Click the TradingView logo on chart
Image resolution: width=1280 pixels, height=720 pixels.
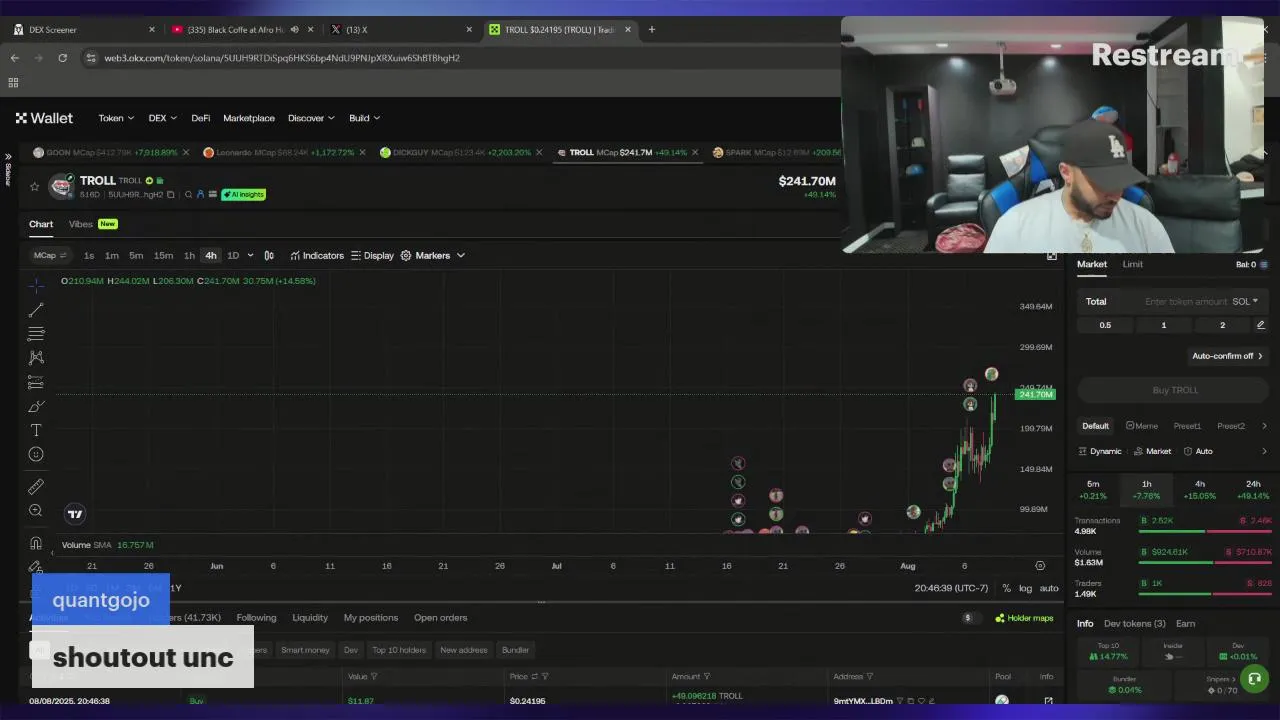(75, 514)
